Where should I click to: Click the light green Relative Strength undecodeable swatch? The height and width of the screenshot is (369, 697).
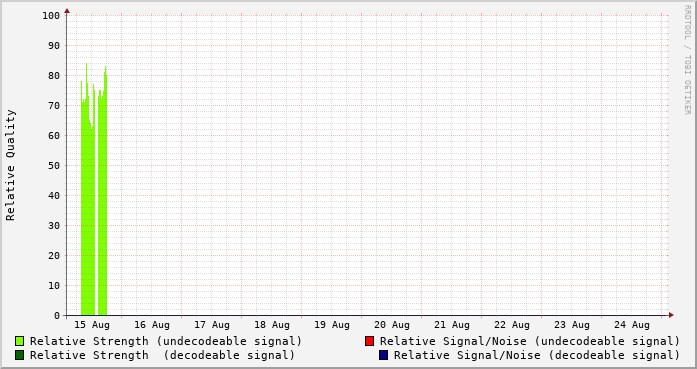pyautogui.click(x=20, y=341)
